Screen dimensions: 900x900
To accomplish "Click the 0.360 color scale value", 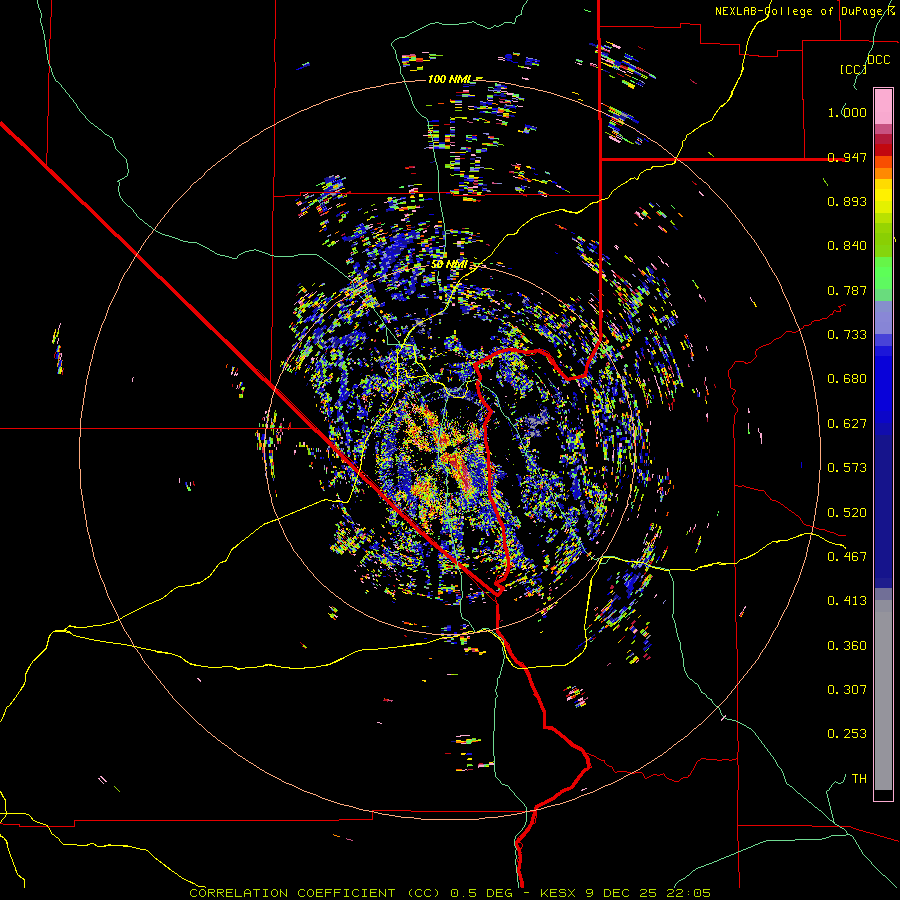I will [x=847, y=646].
